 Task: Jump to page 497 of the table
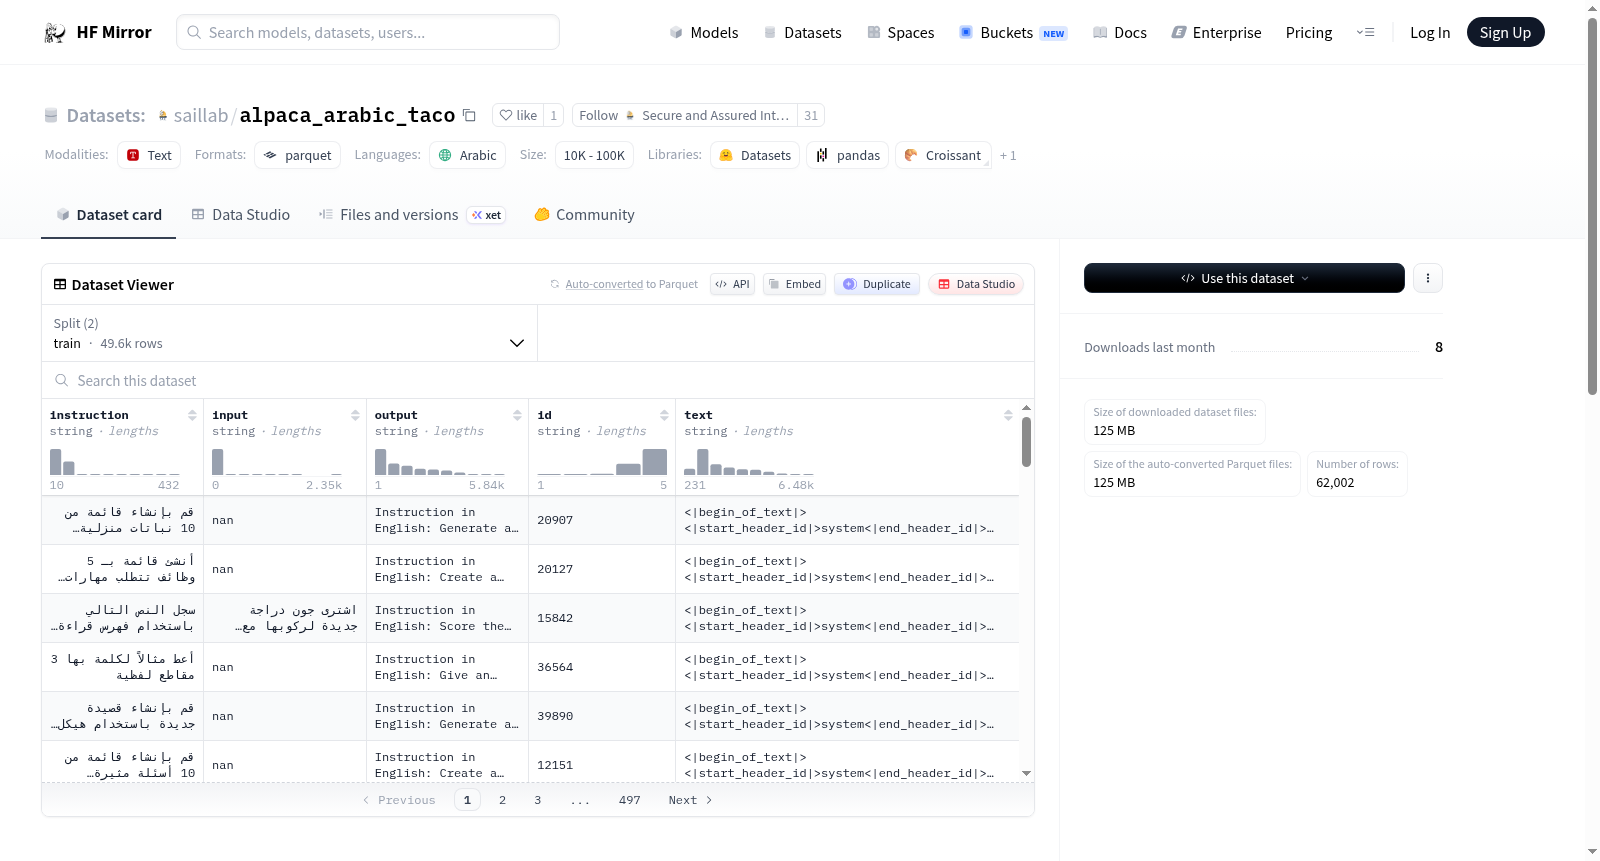point(630,800)
